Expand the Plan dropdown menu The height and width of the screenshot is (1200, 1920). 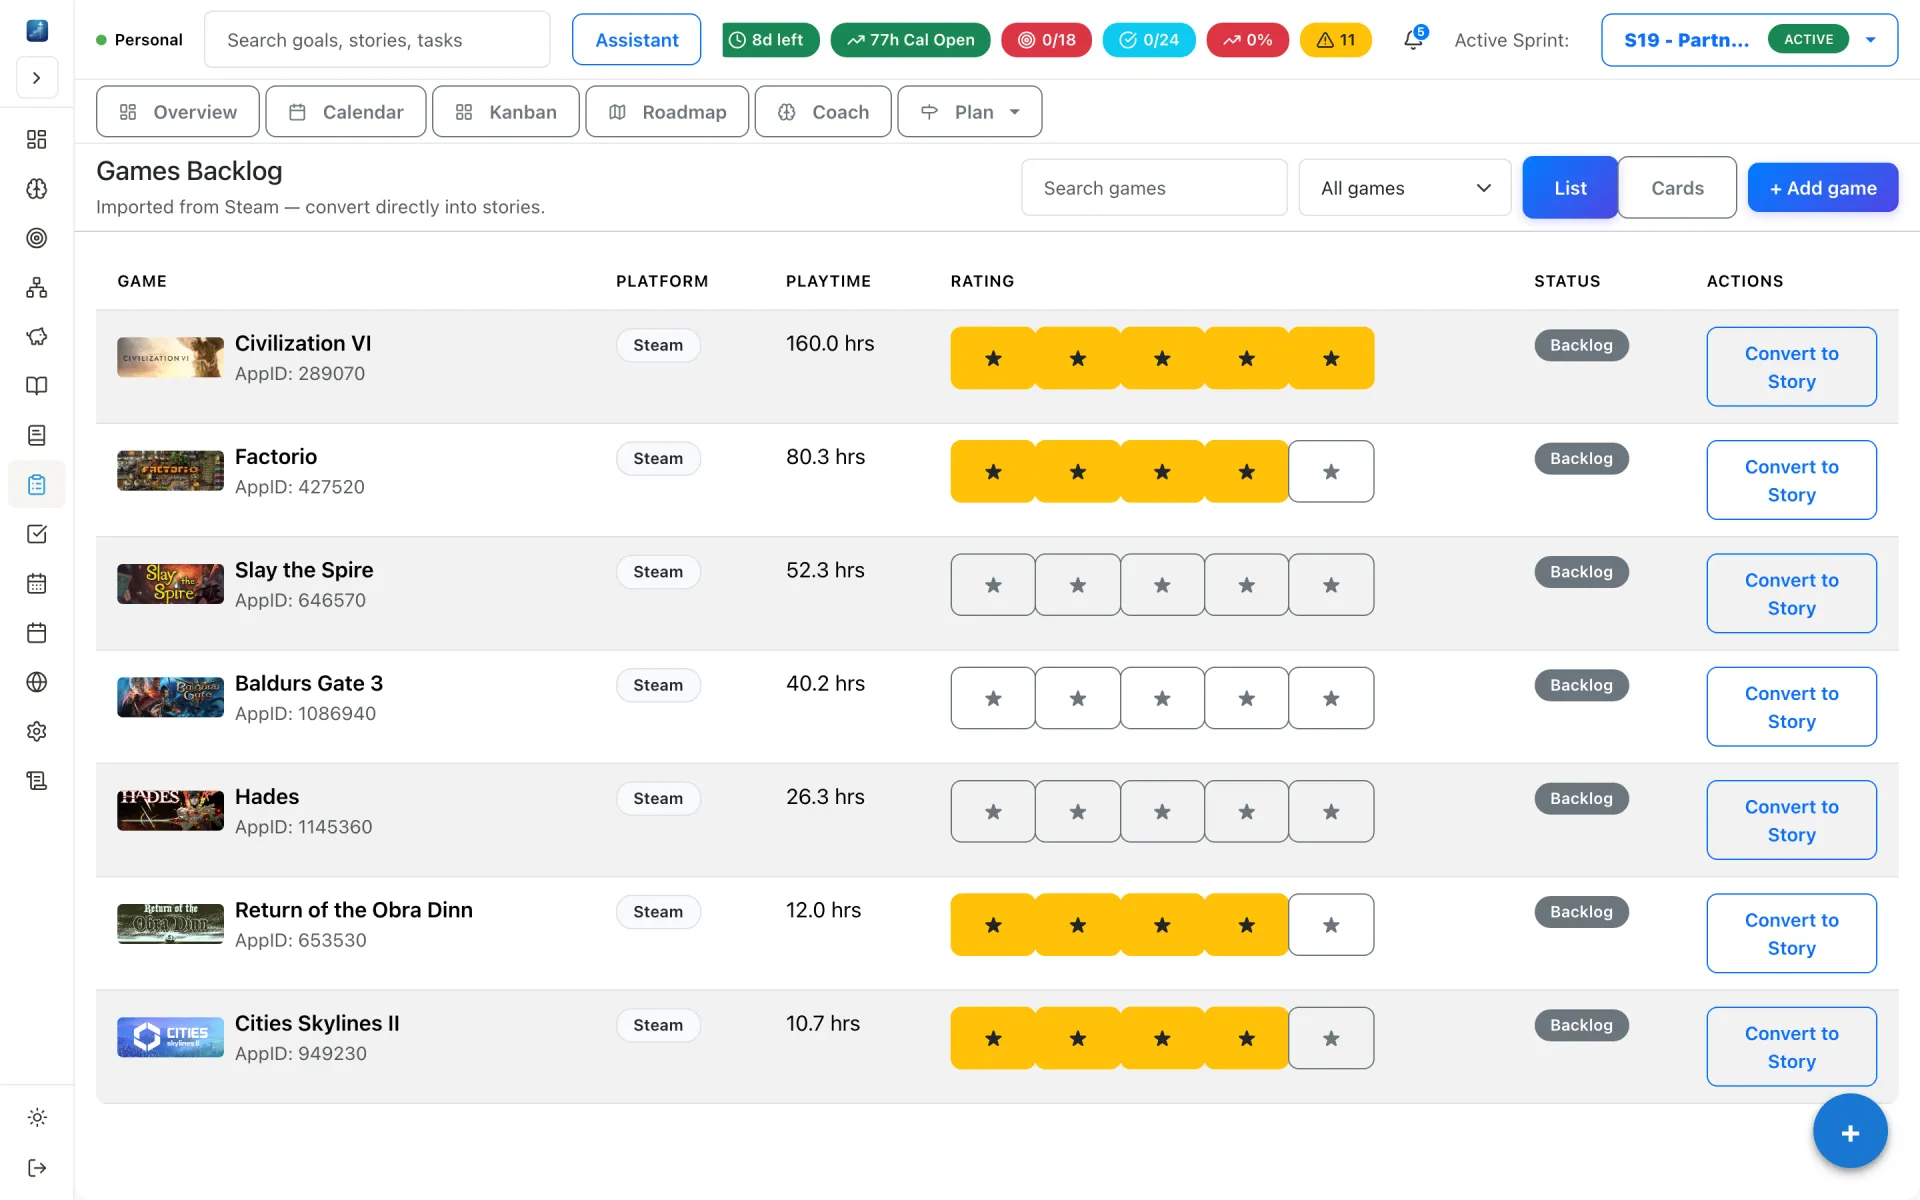point(970,112)
